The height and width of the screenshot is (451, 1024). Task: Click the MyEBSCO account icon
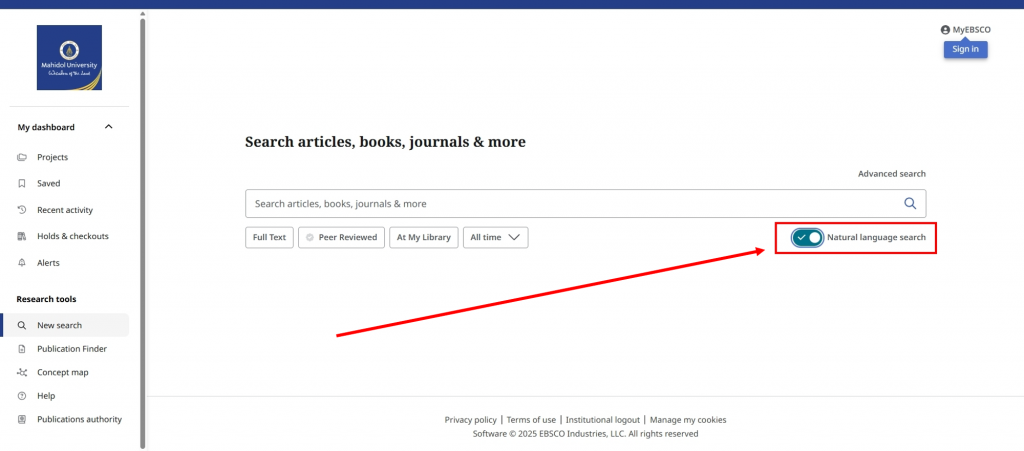point(944,29)
